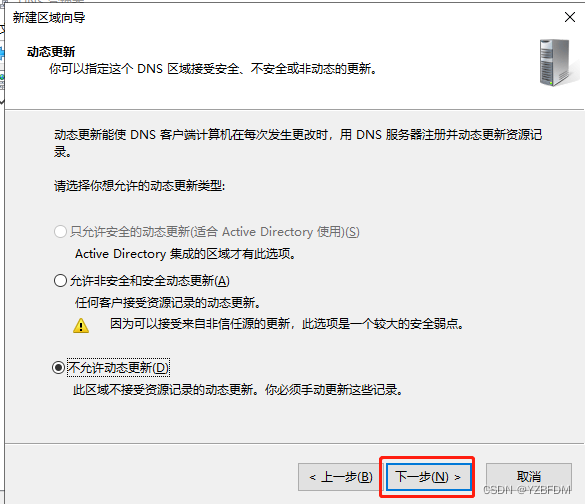Click subtitle about DNS 区域接受安全更新

pos(213,69)
